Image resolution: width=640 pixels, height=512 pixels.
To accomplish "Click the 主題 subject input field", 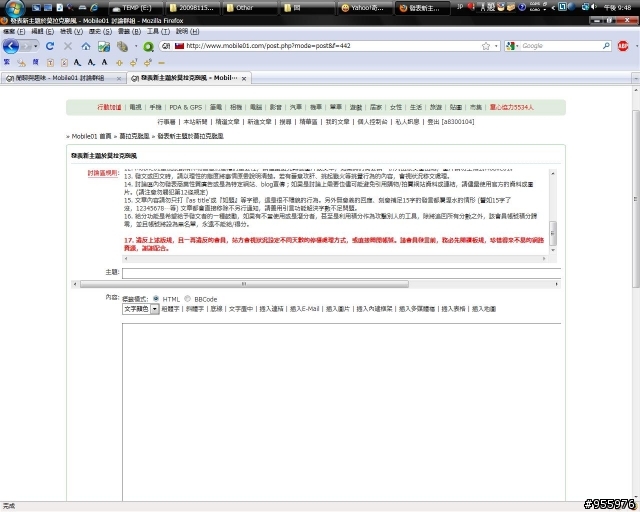I will [x=341, y=273].
